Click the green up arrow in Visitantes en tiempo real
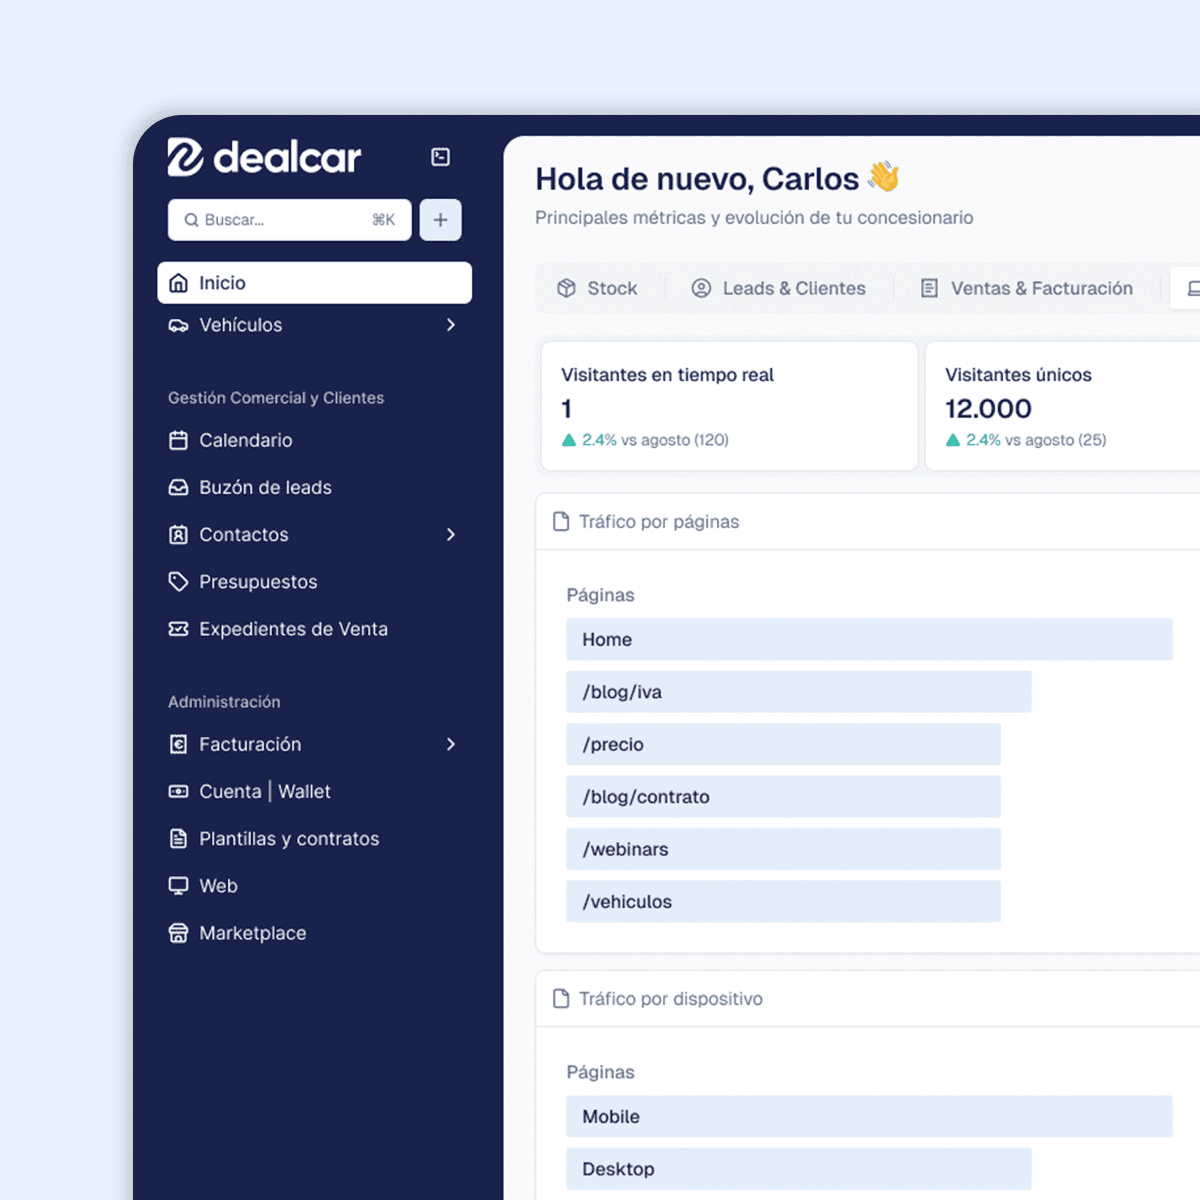The height and width of the screenshot is (1200, 1200). (569, 440)
